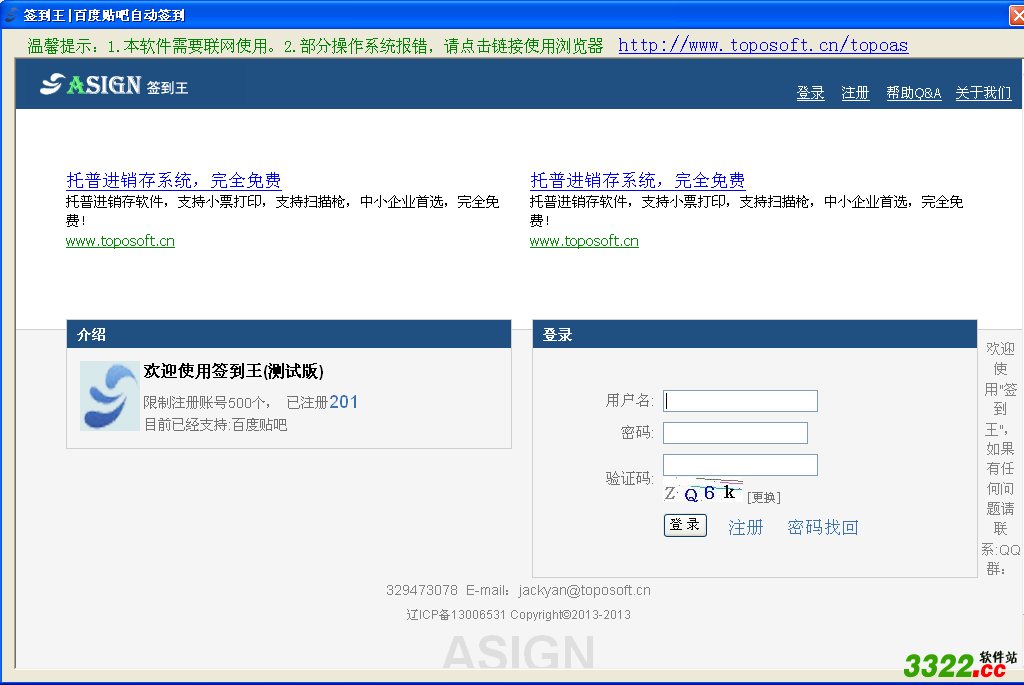Click the app icon in the title bar
1024x685 pixels.
[10, 14]
